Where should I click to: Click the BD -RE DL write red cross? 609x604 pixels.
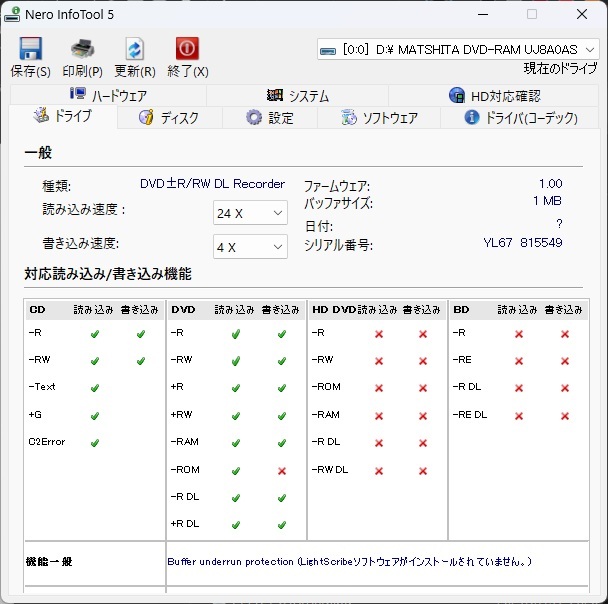pos(565,416)
